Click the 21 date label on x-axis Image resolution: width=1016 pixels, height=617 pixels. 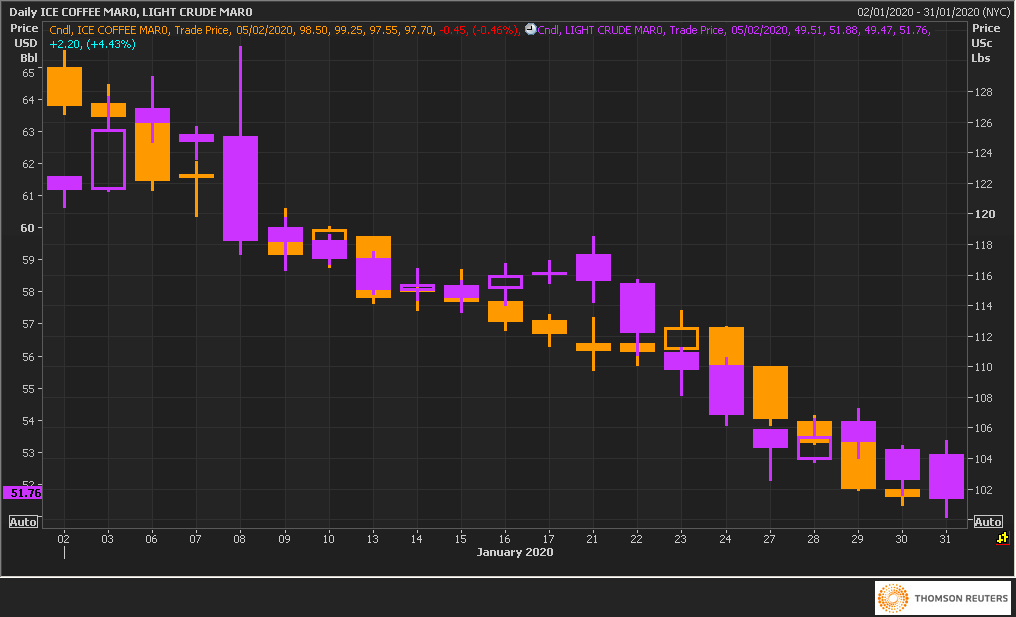(593, 539)
